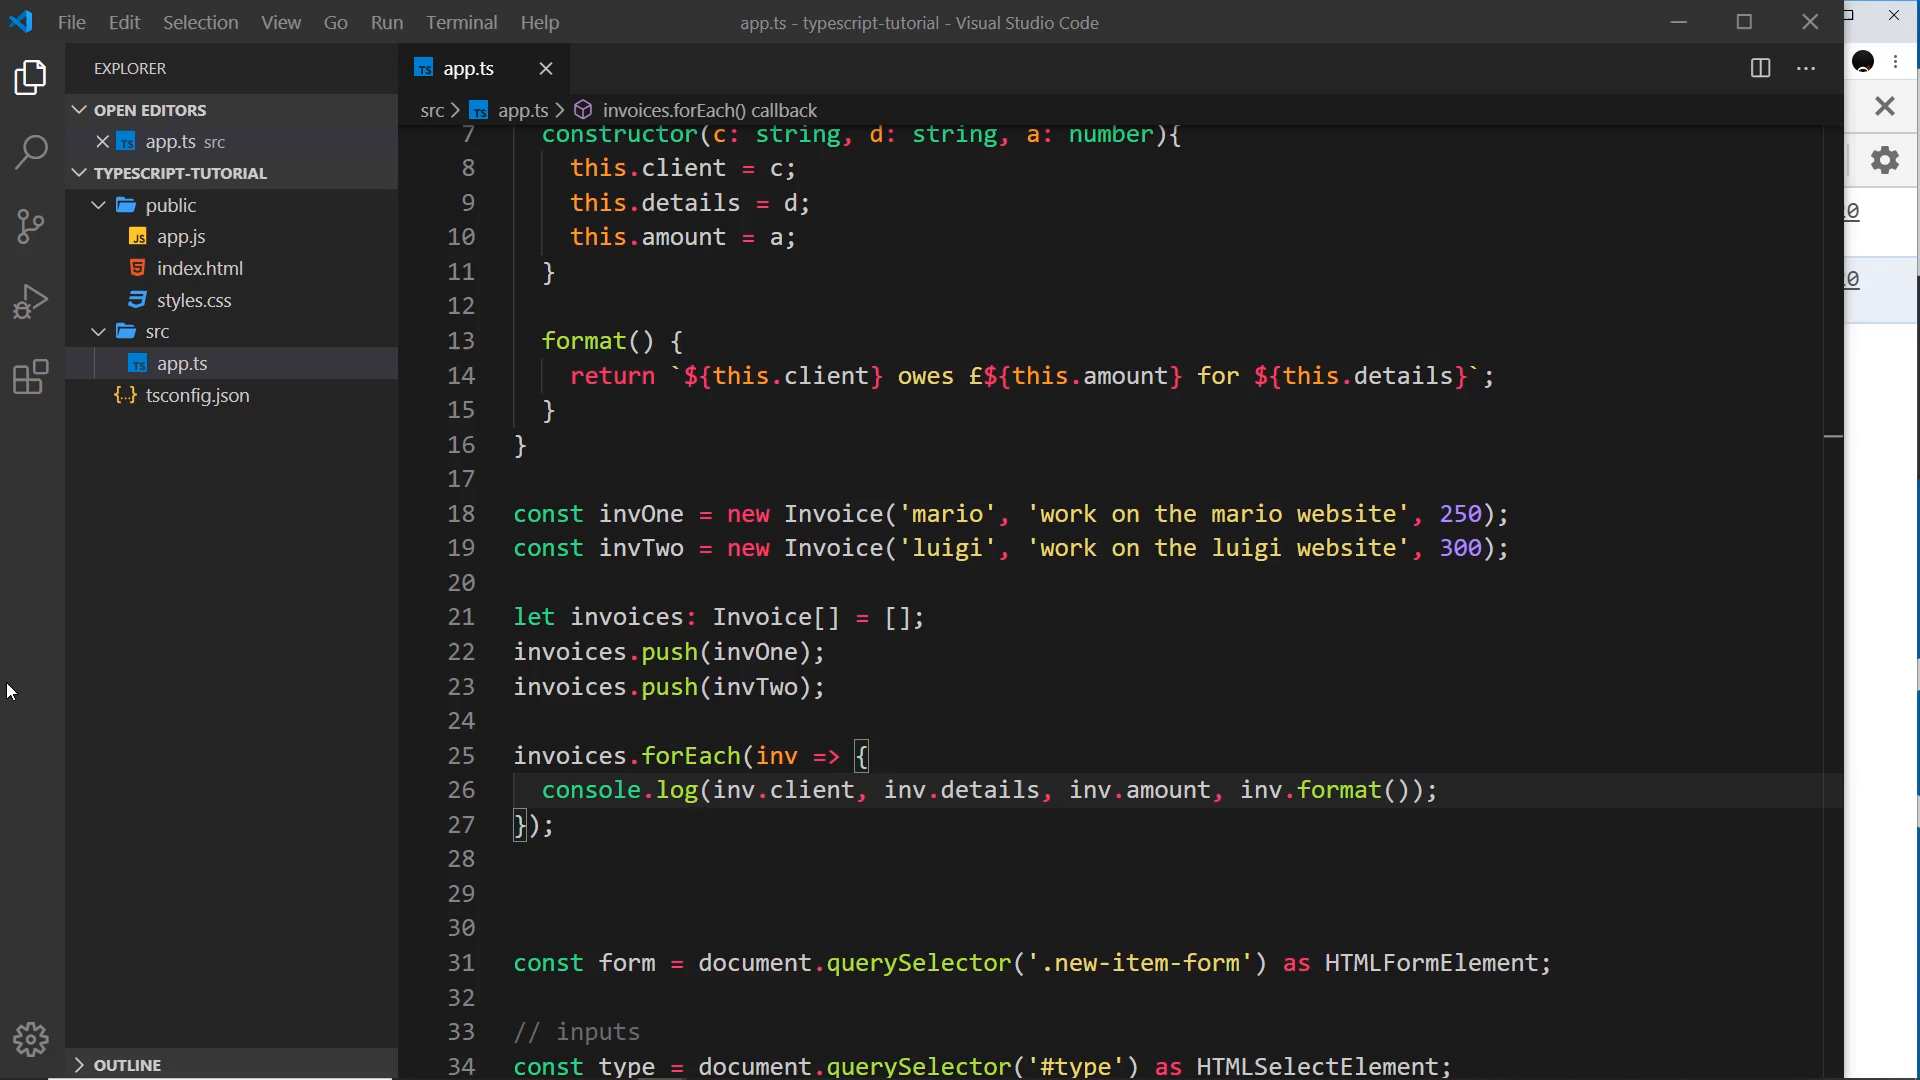Image resolution: width=1920 pixels, height=1080 pixels.
Task: Open the Help menu
Action: click(x=540, y=22)
